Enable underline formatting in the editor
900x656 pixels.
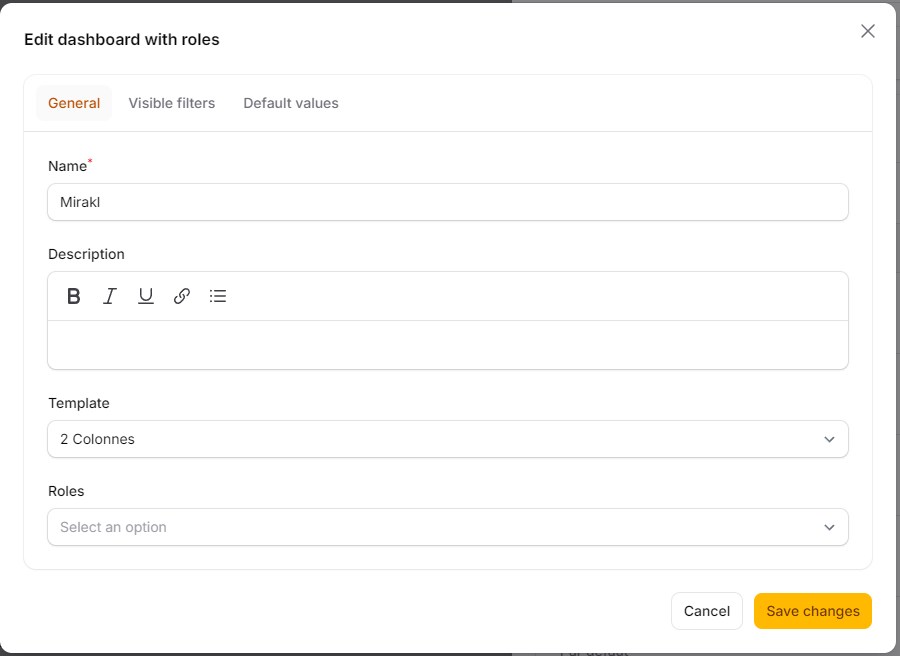145,295
